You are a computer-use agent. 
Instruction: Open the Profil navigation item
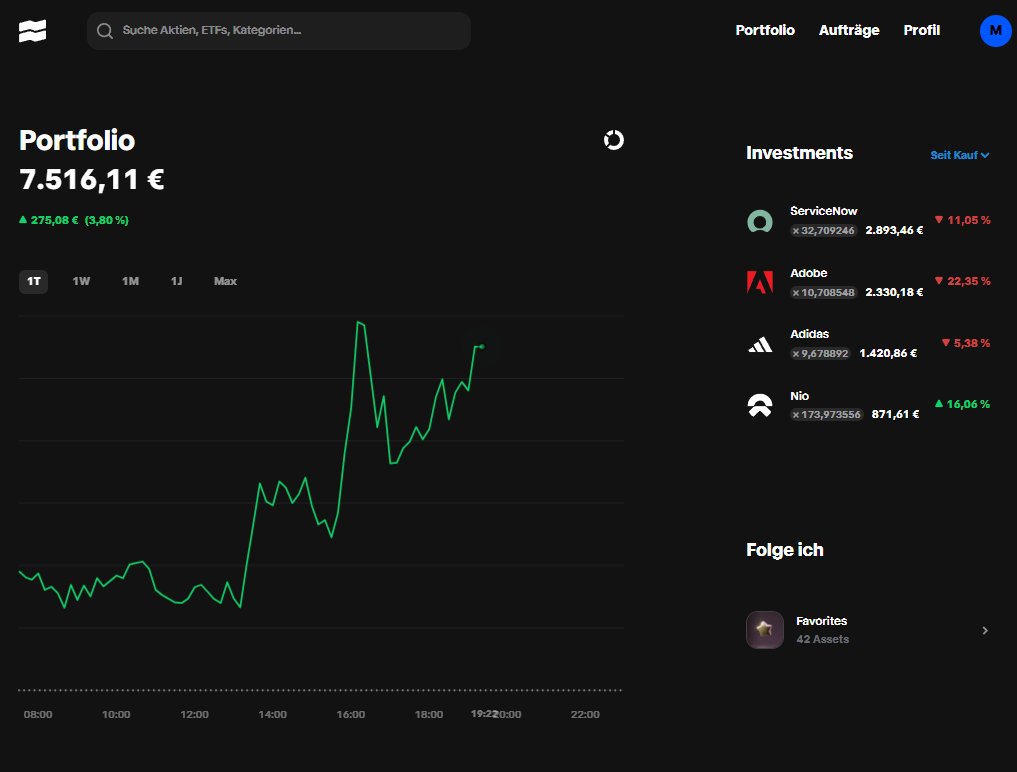(x=922, y=30)
